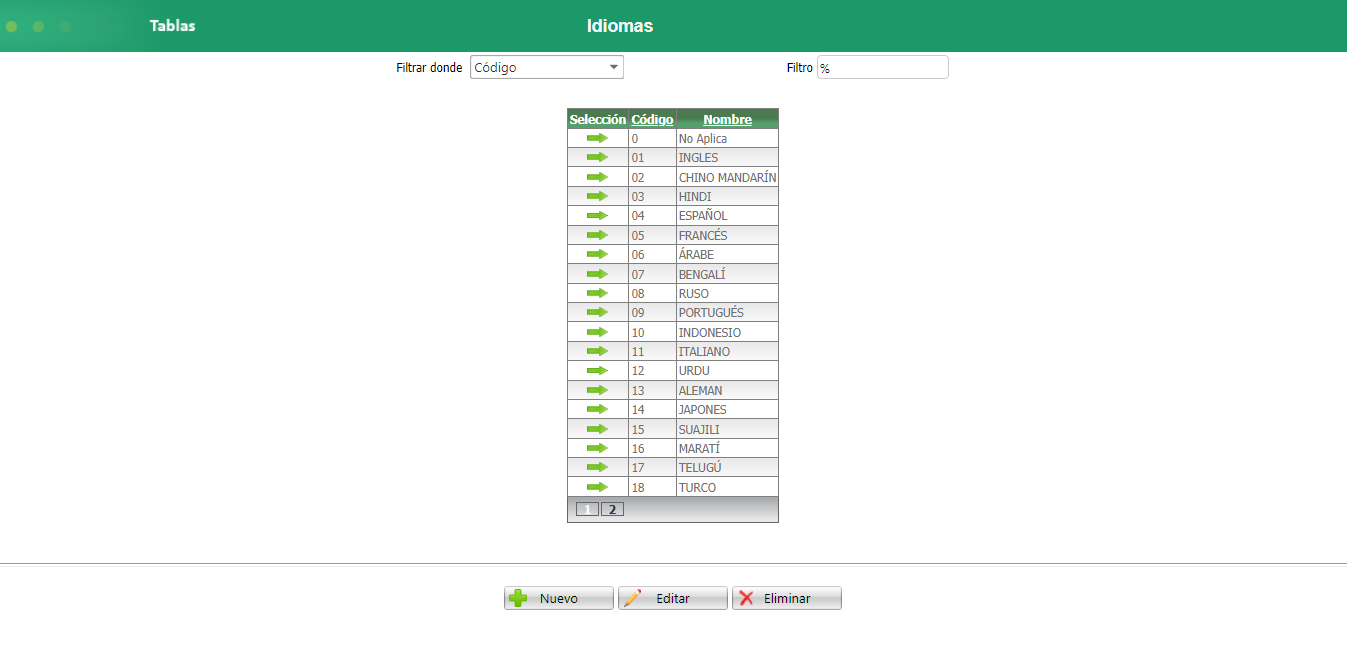
Task: Pick the ALEMAN row green arrow
Action: pyautogui.click(x=597, y=390)
